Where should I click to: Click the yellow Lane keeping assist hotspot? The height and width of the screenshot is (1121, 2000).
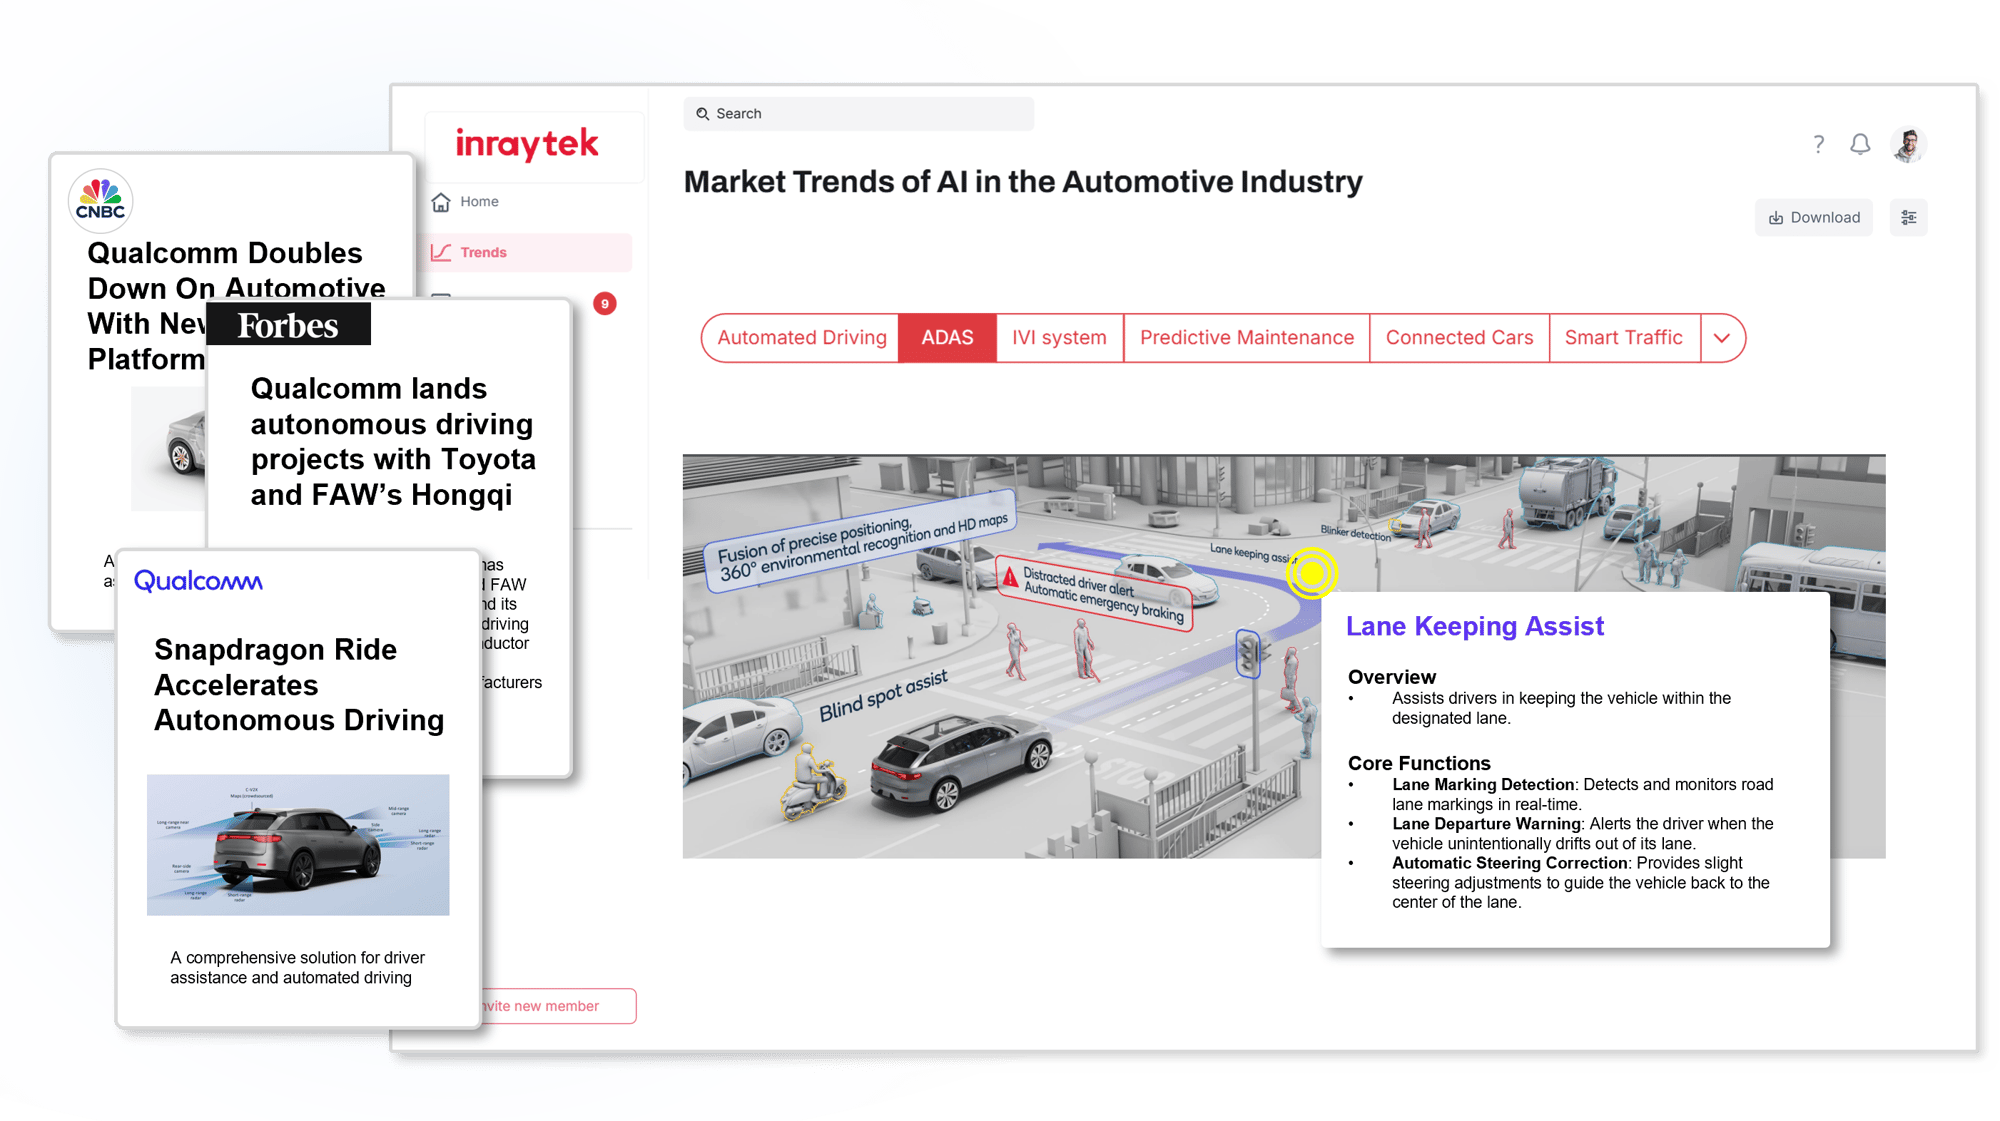(1311, 573)
